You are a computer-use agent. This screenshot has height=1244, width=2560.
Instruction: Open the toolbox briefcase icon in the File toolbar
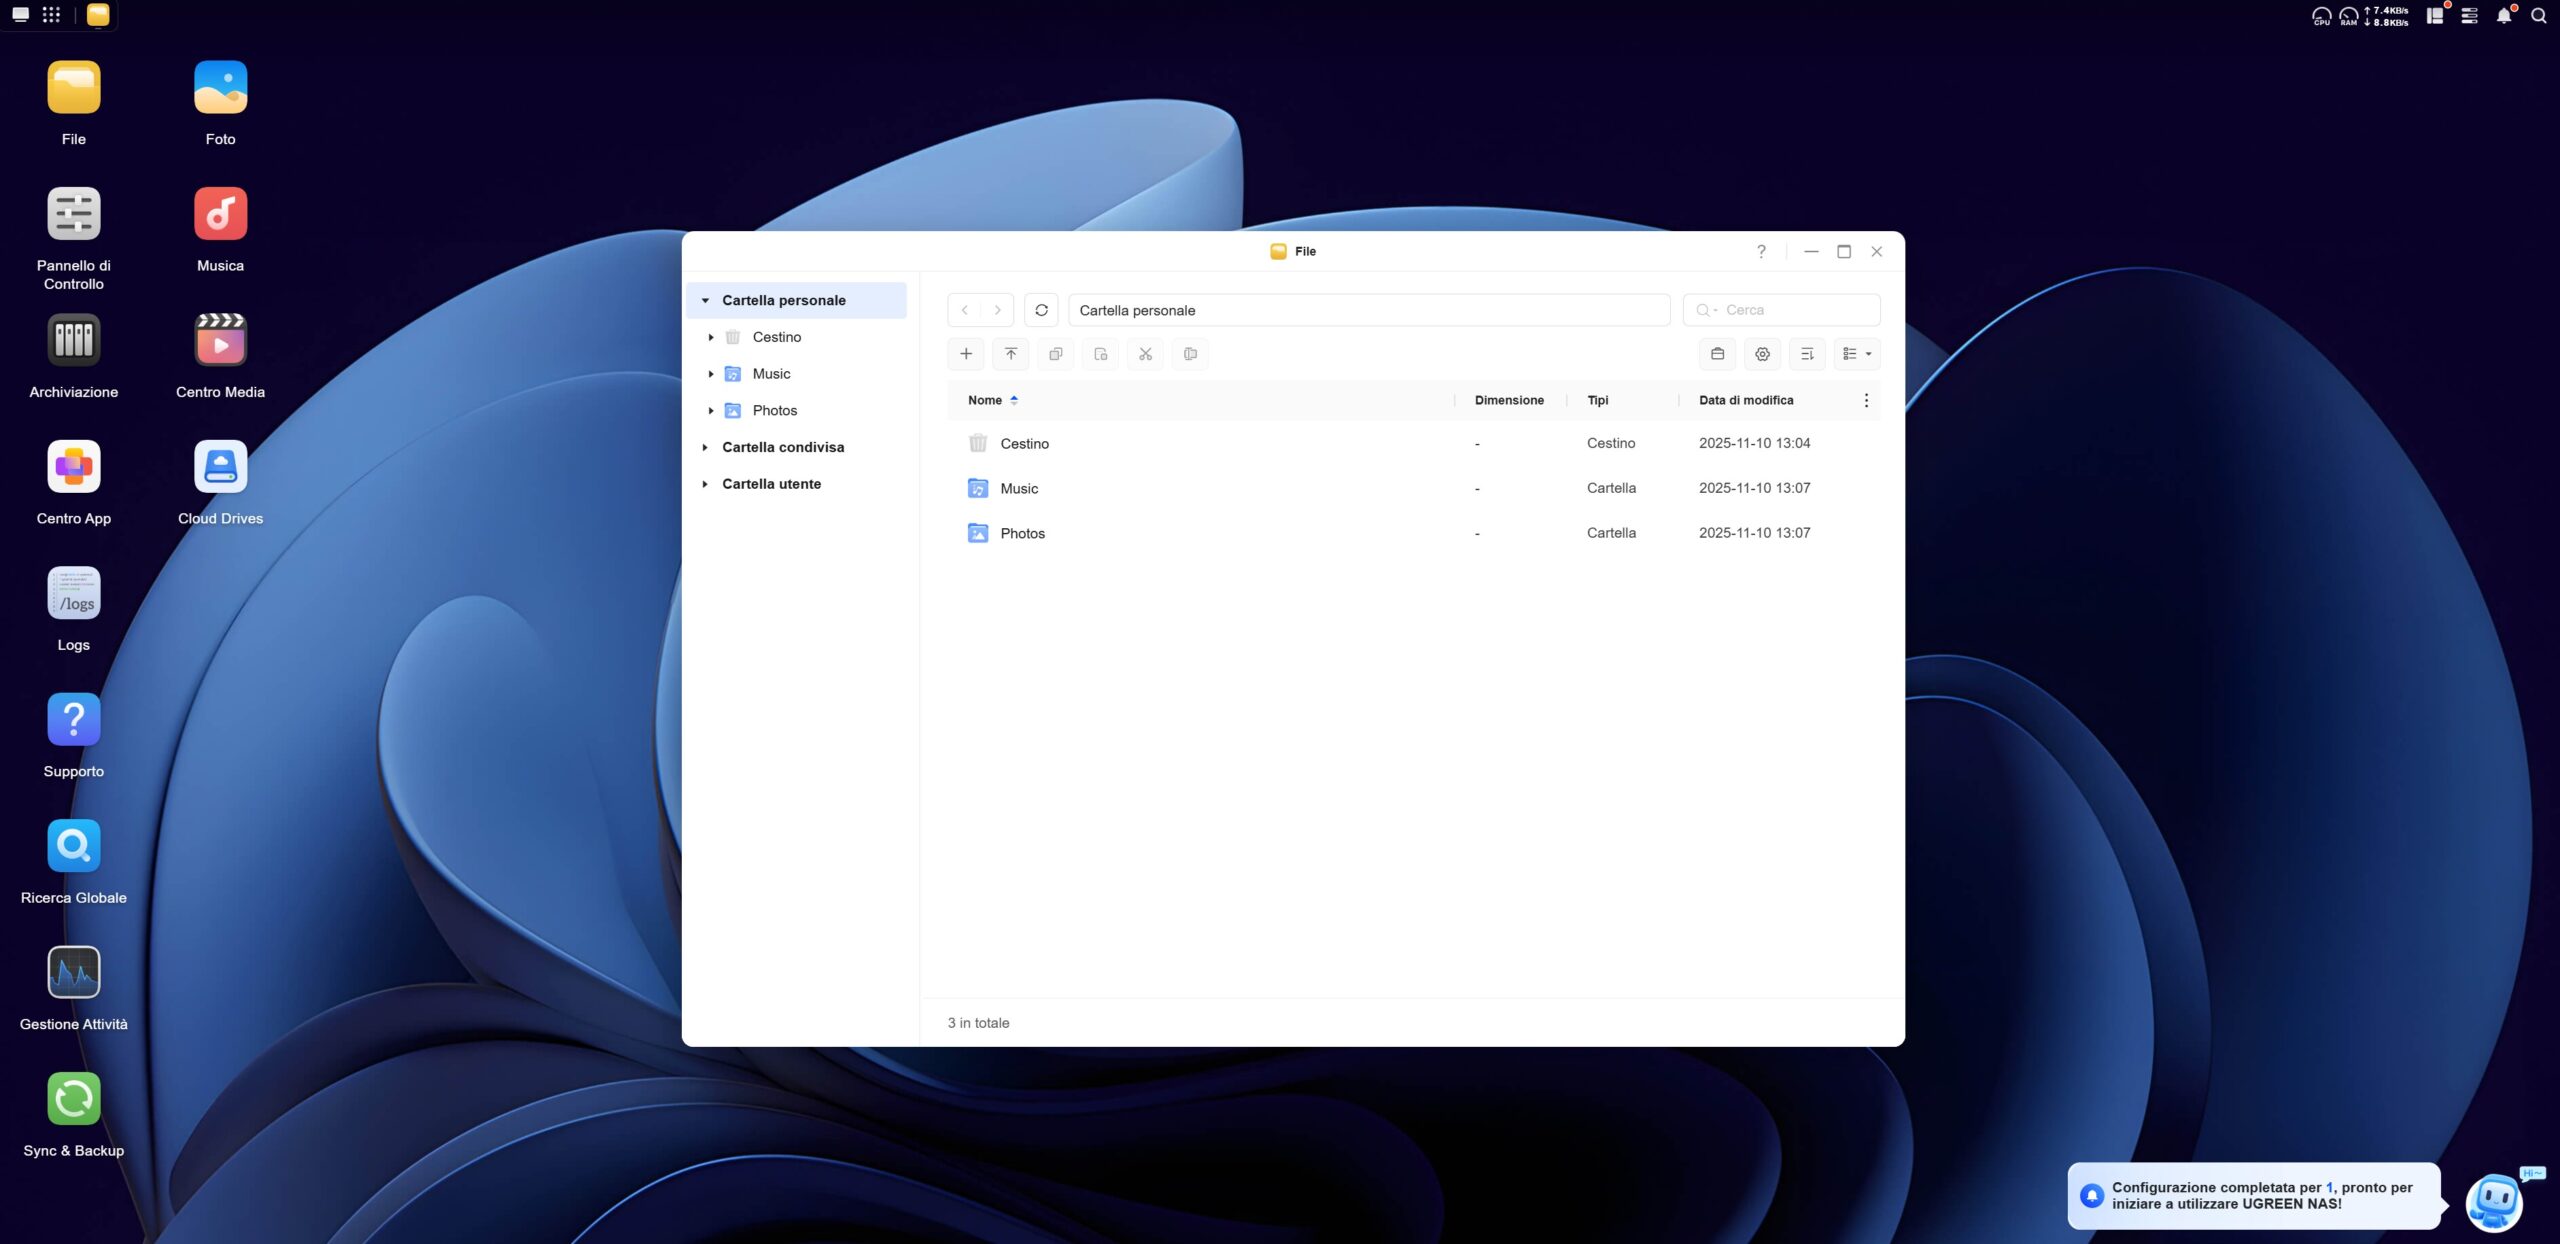pos(1718,354)
